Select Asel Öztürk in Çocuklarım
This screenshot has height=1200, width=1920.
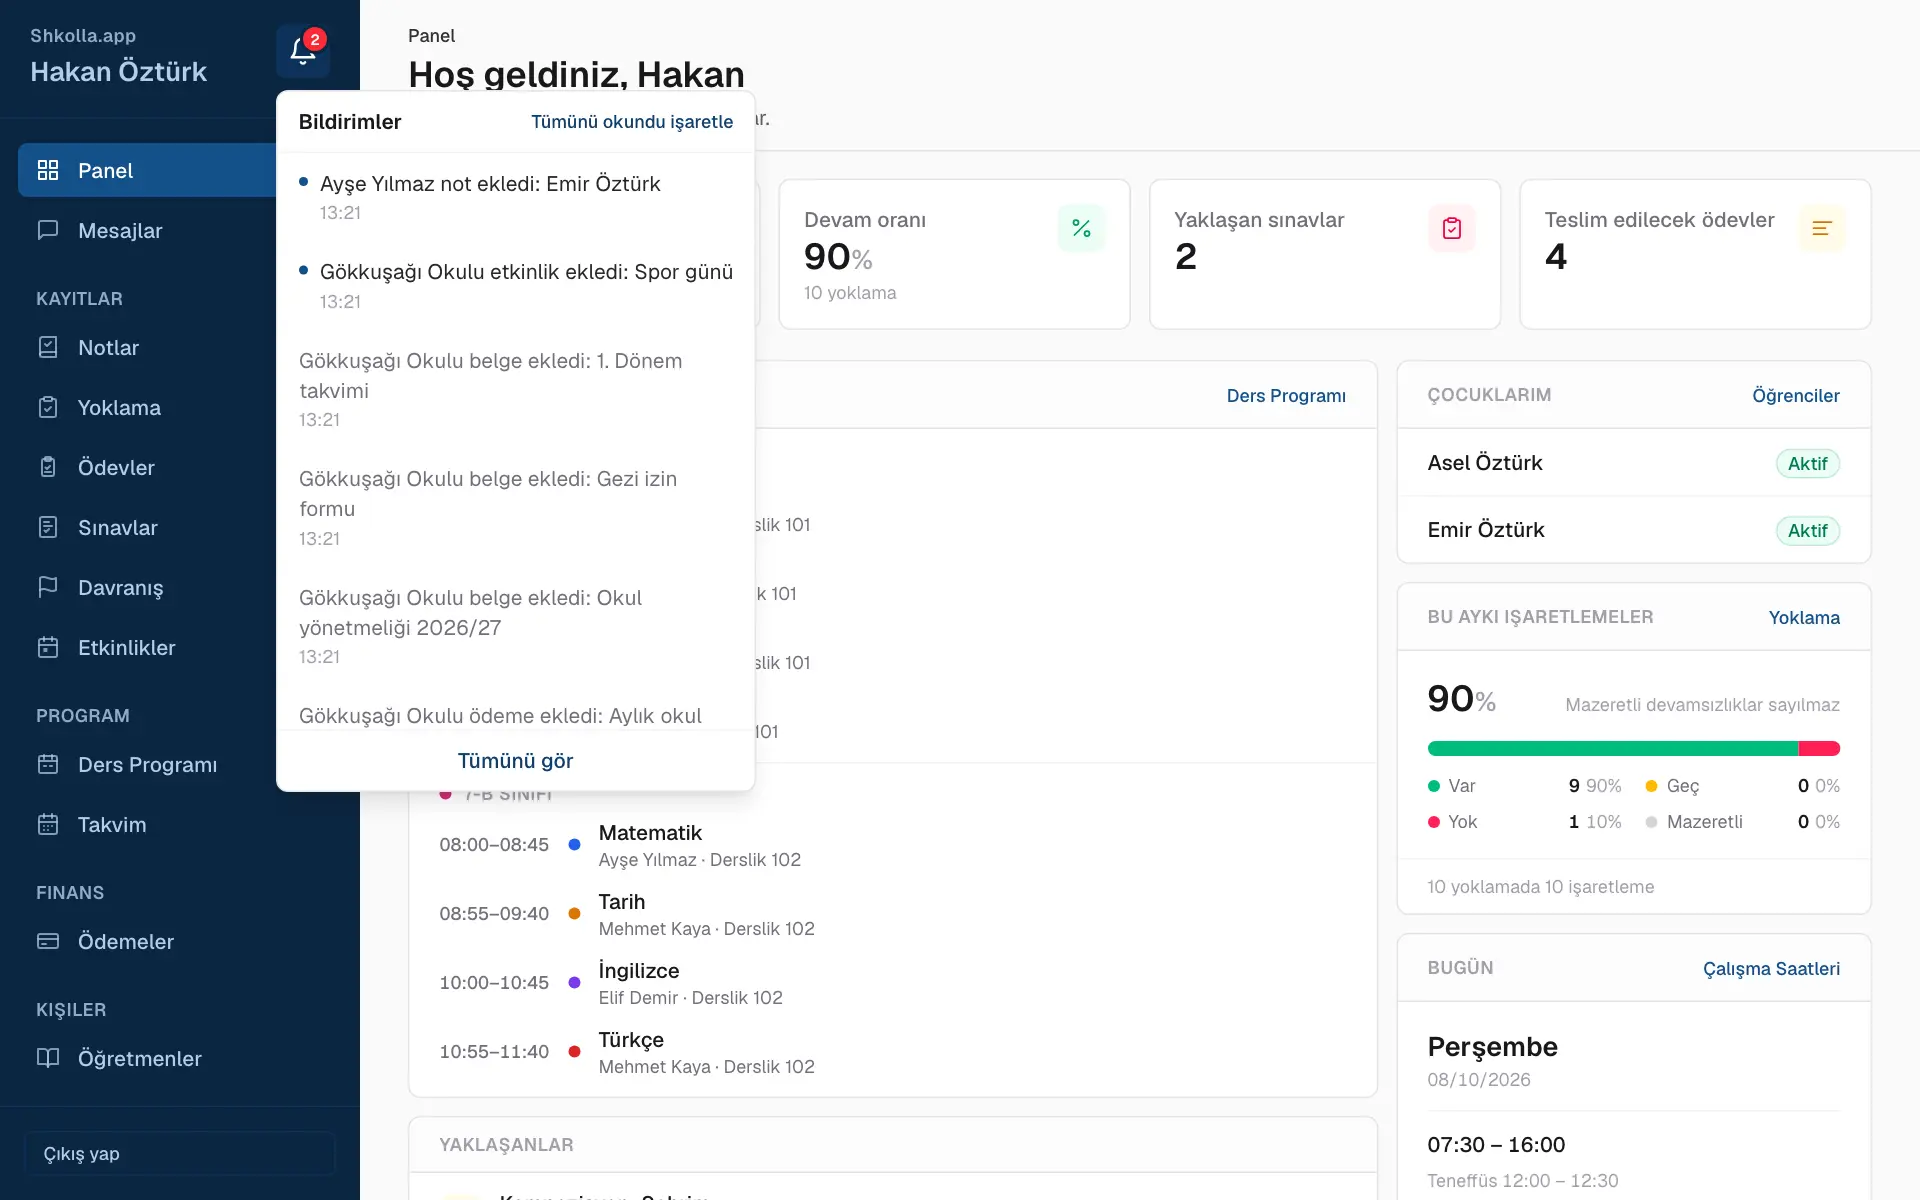1633,463
